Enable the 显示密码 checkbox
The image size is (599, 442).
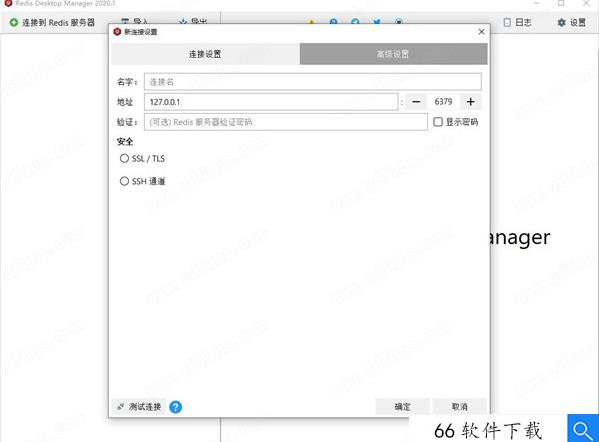(x=438, y=122)
